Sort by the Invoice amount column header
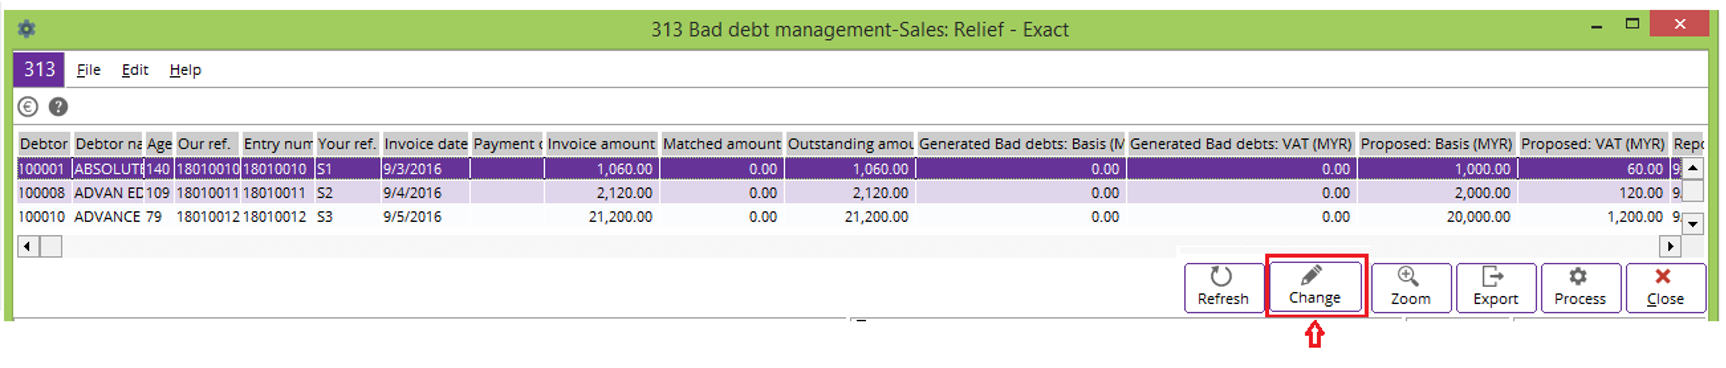This screenshot has height=368, width=1726. [601, 144]
